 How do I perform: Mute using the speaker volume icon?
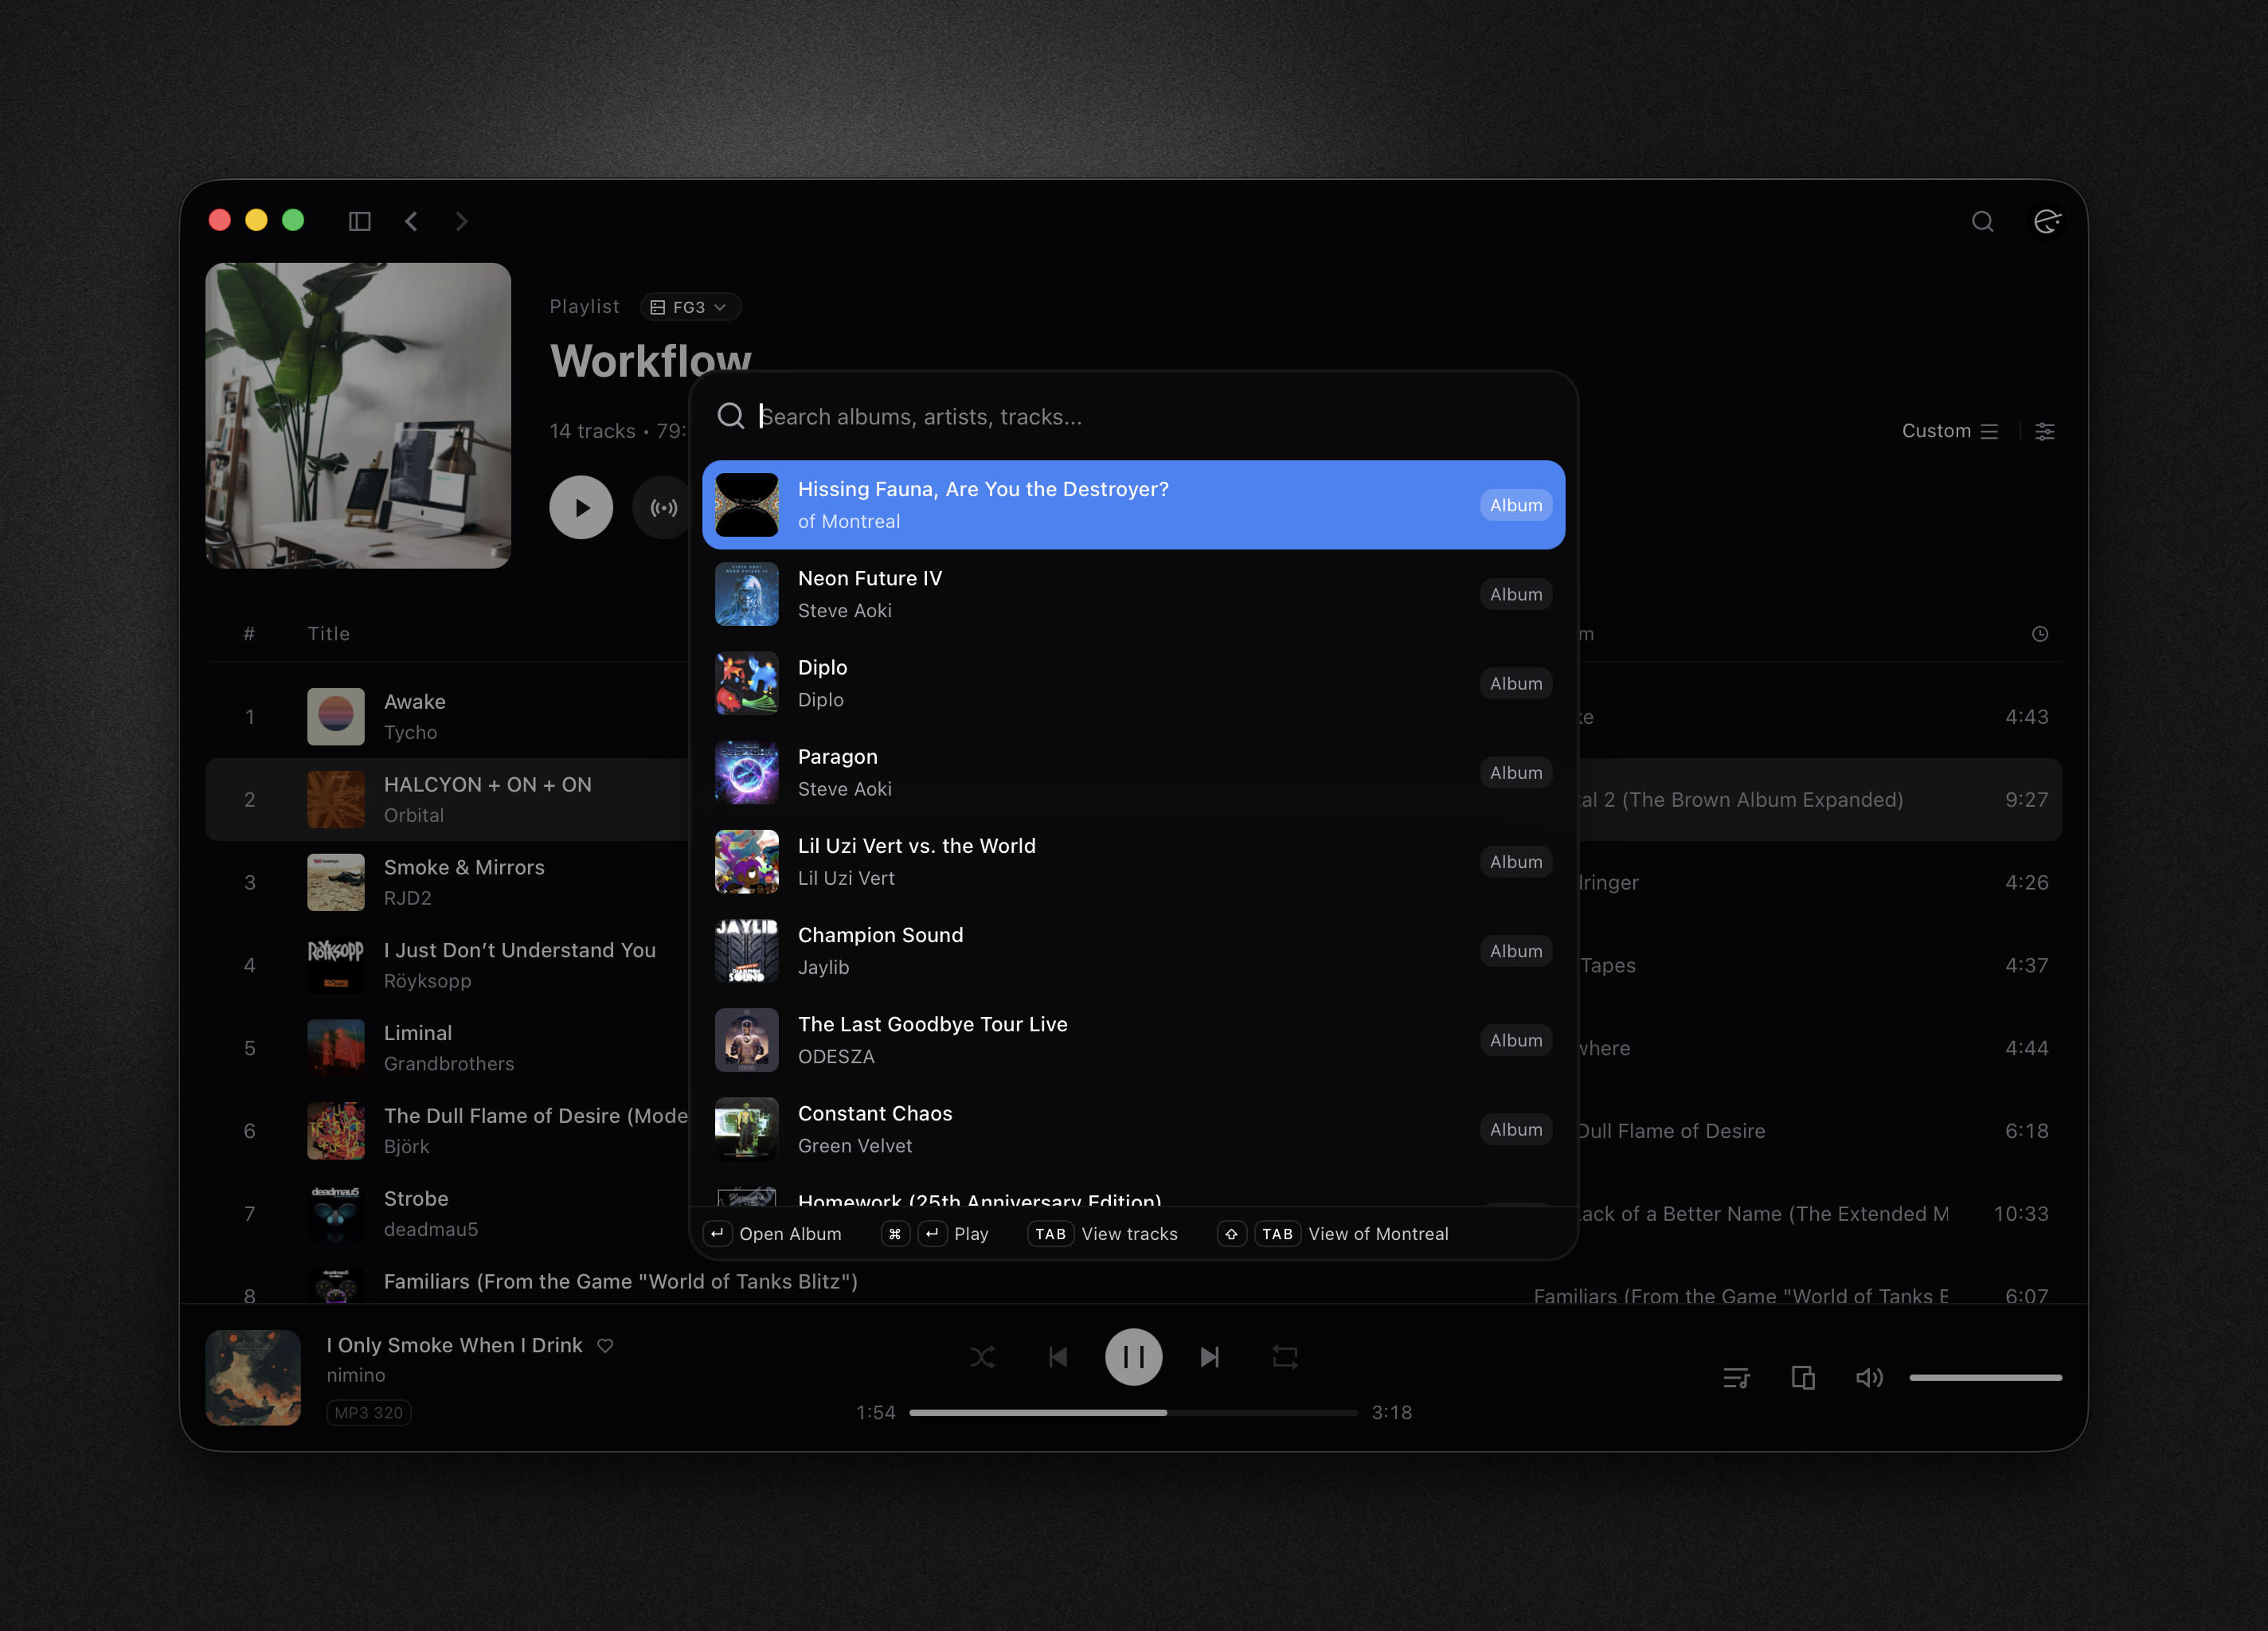1868,1378
